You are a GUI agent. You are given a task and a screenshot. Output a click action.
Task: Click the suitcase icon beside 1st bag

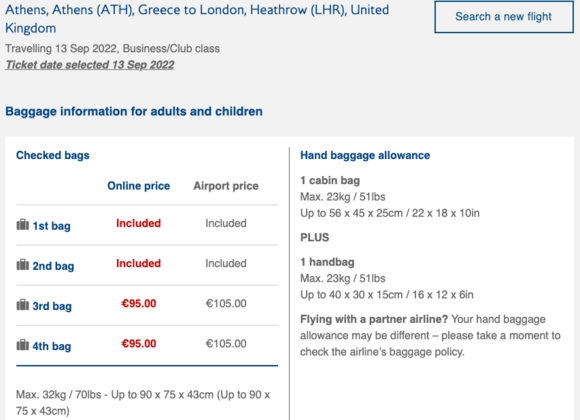pos(23,225)
